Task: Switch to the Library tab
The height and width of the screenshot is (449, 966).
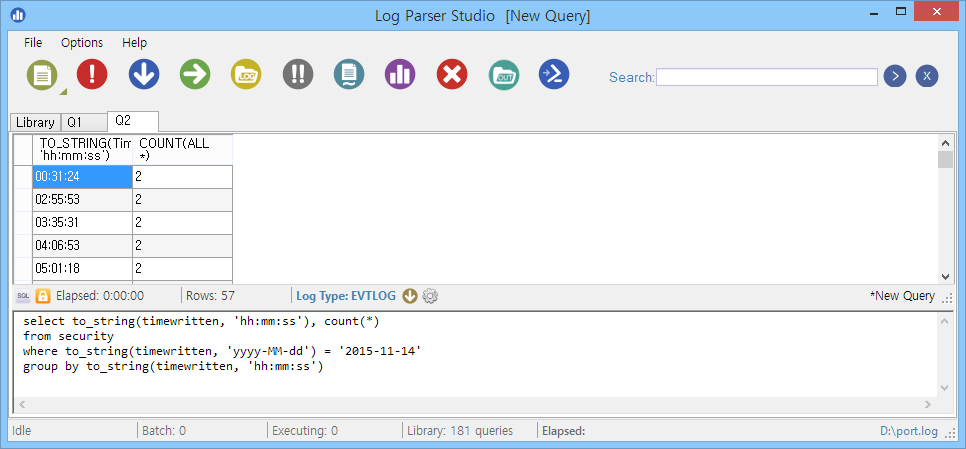Action: click(35, 122)
